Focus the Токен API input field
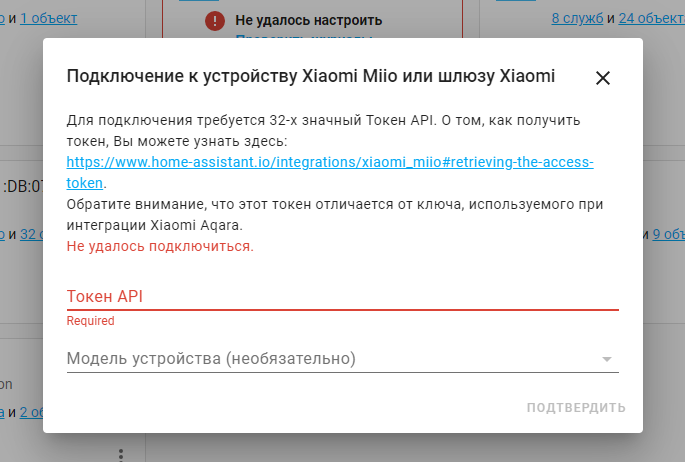 pyautogui.click(x=342, y=296)
